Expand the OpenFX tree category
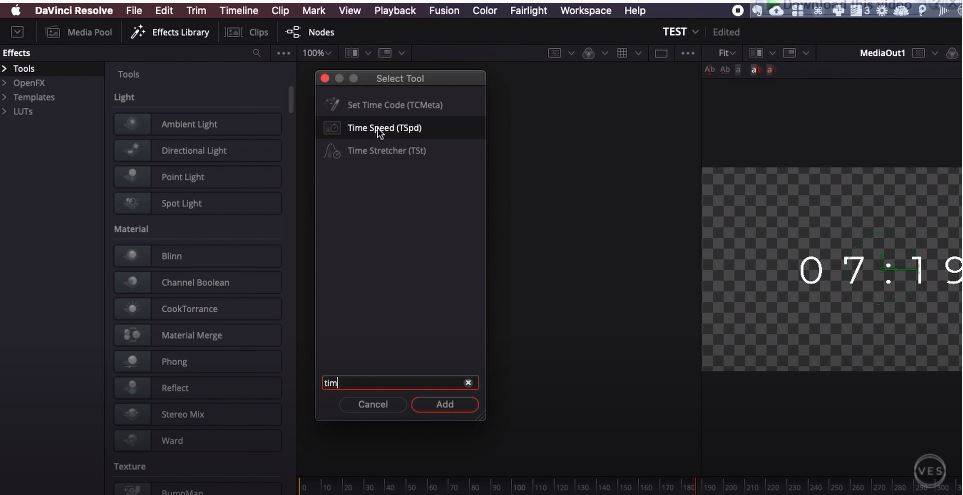 4,83
